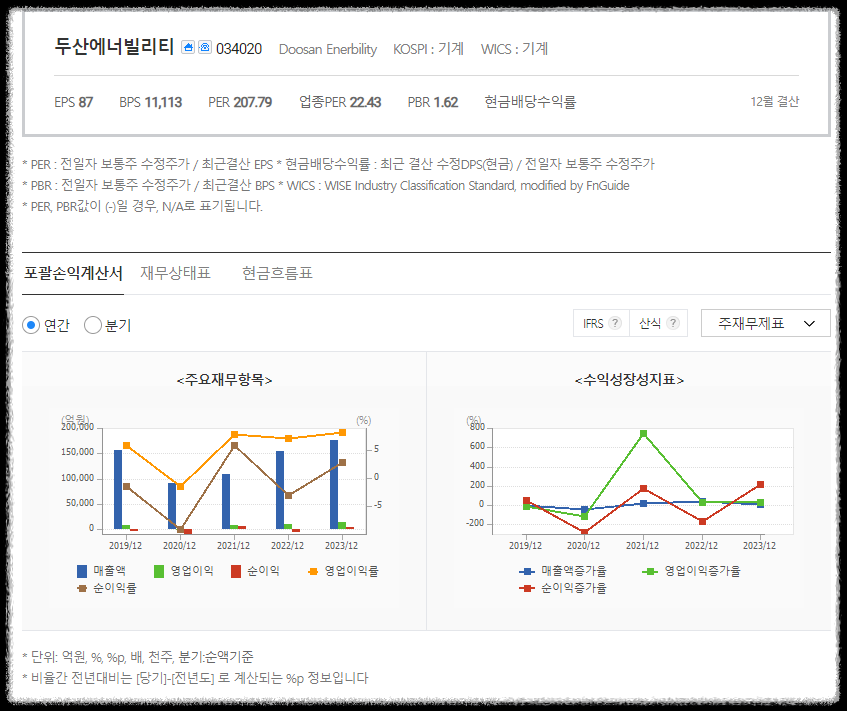Click the BPS 11,113 value
This screenshot has width=847, height=711.
151,102
